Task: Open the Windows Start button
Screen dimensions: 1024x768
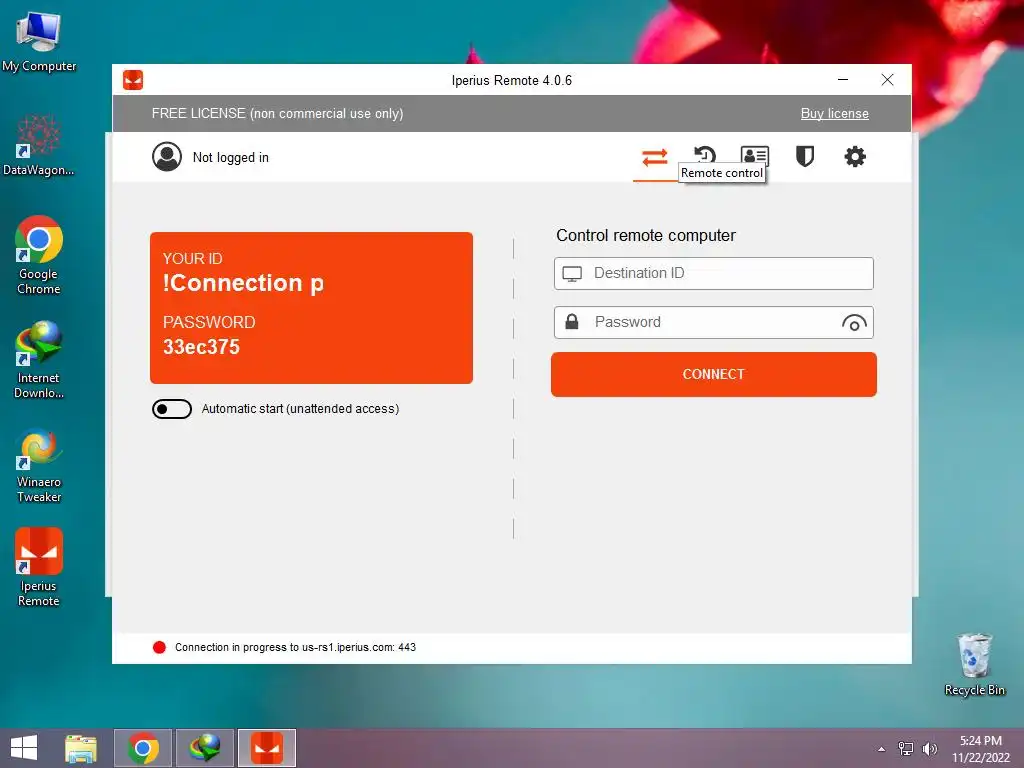Action: point(24,748)
